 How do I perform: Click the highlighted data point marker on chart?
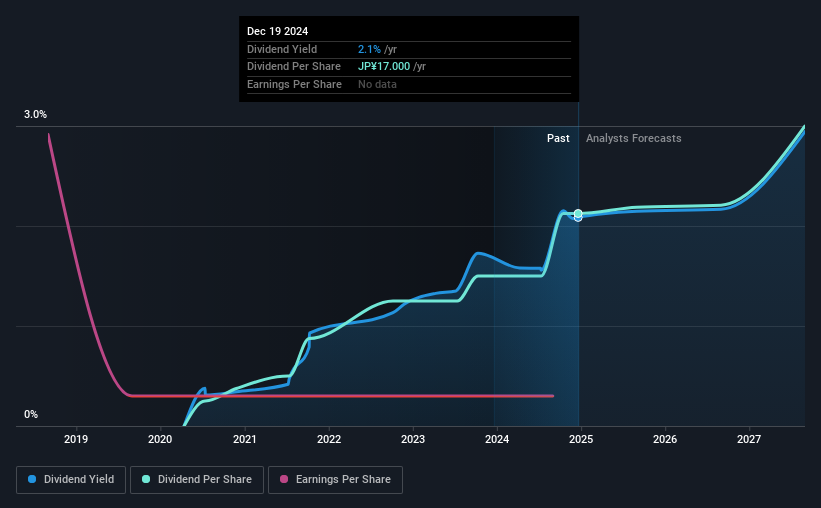578,215
